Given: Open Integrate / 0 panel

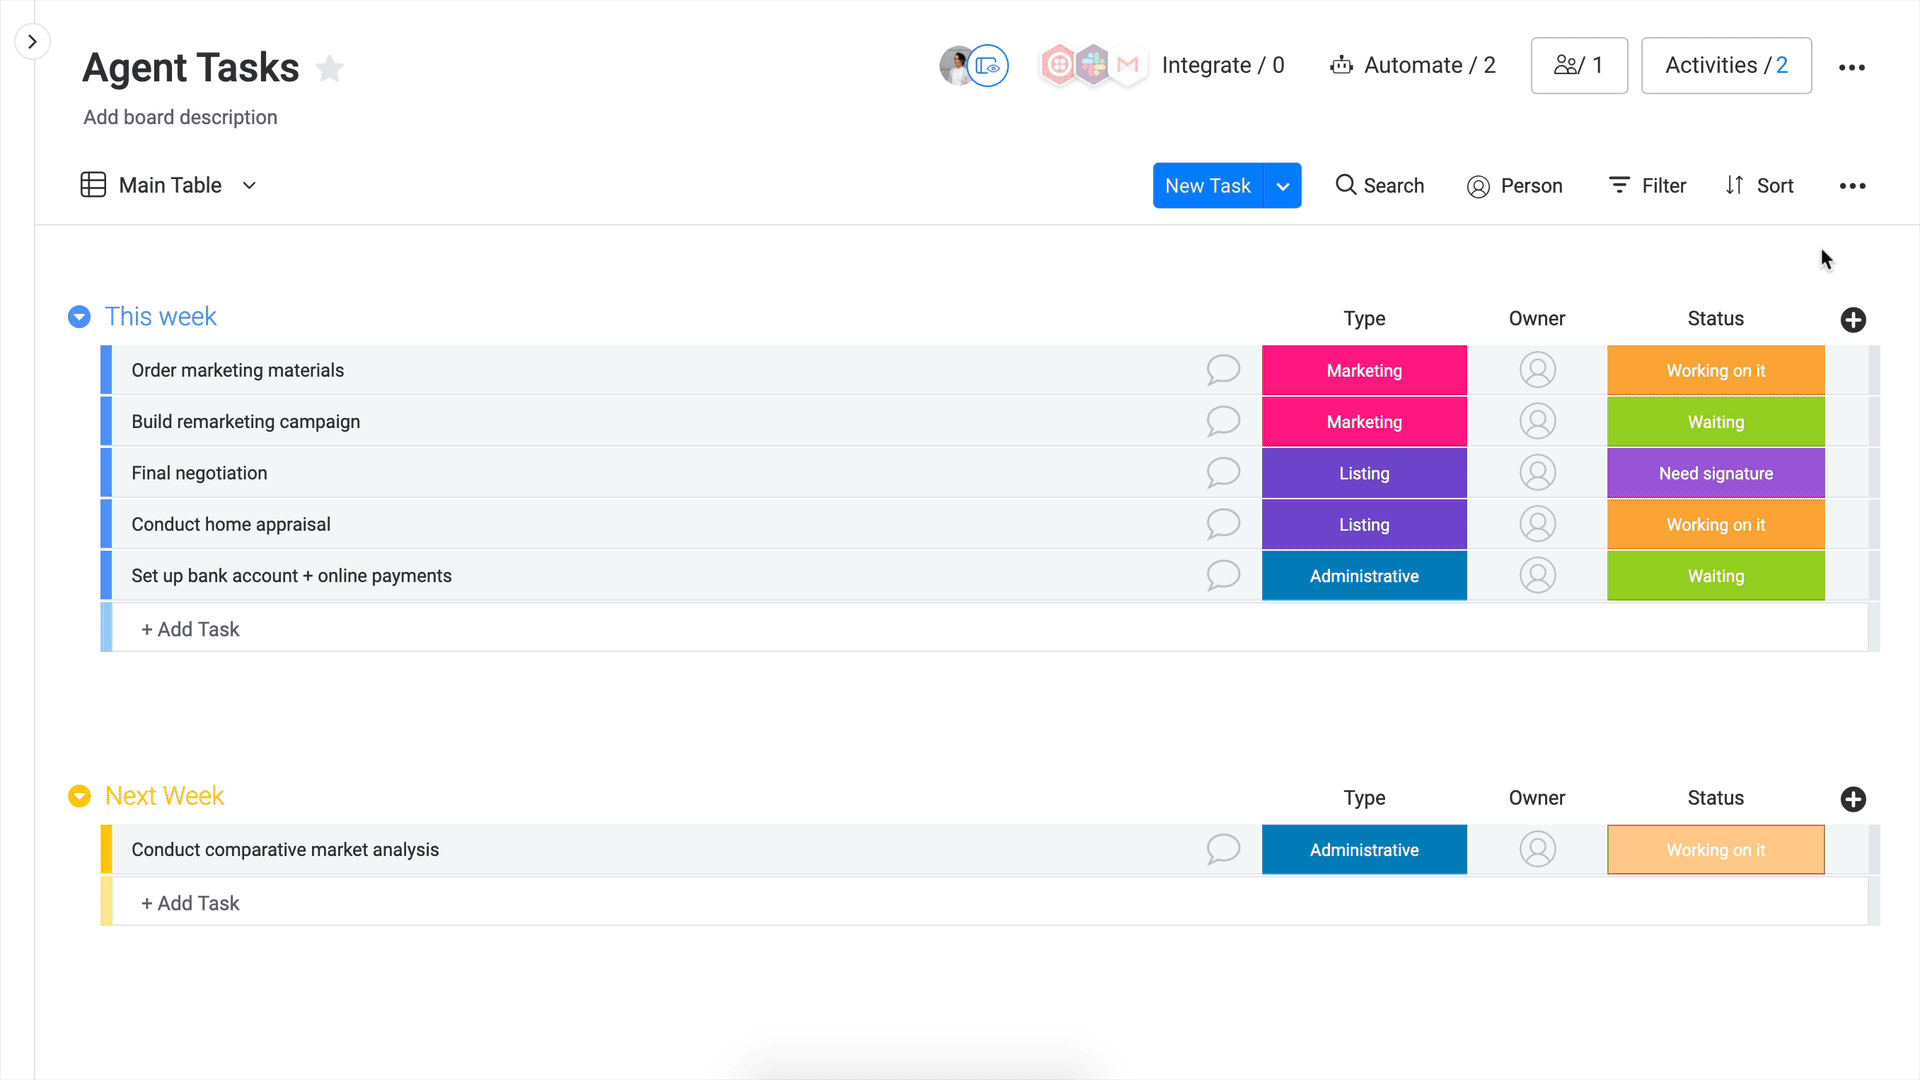Looking at the screenshot, I should [x=1223, y=66].
